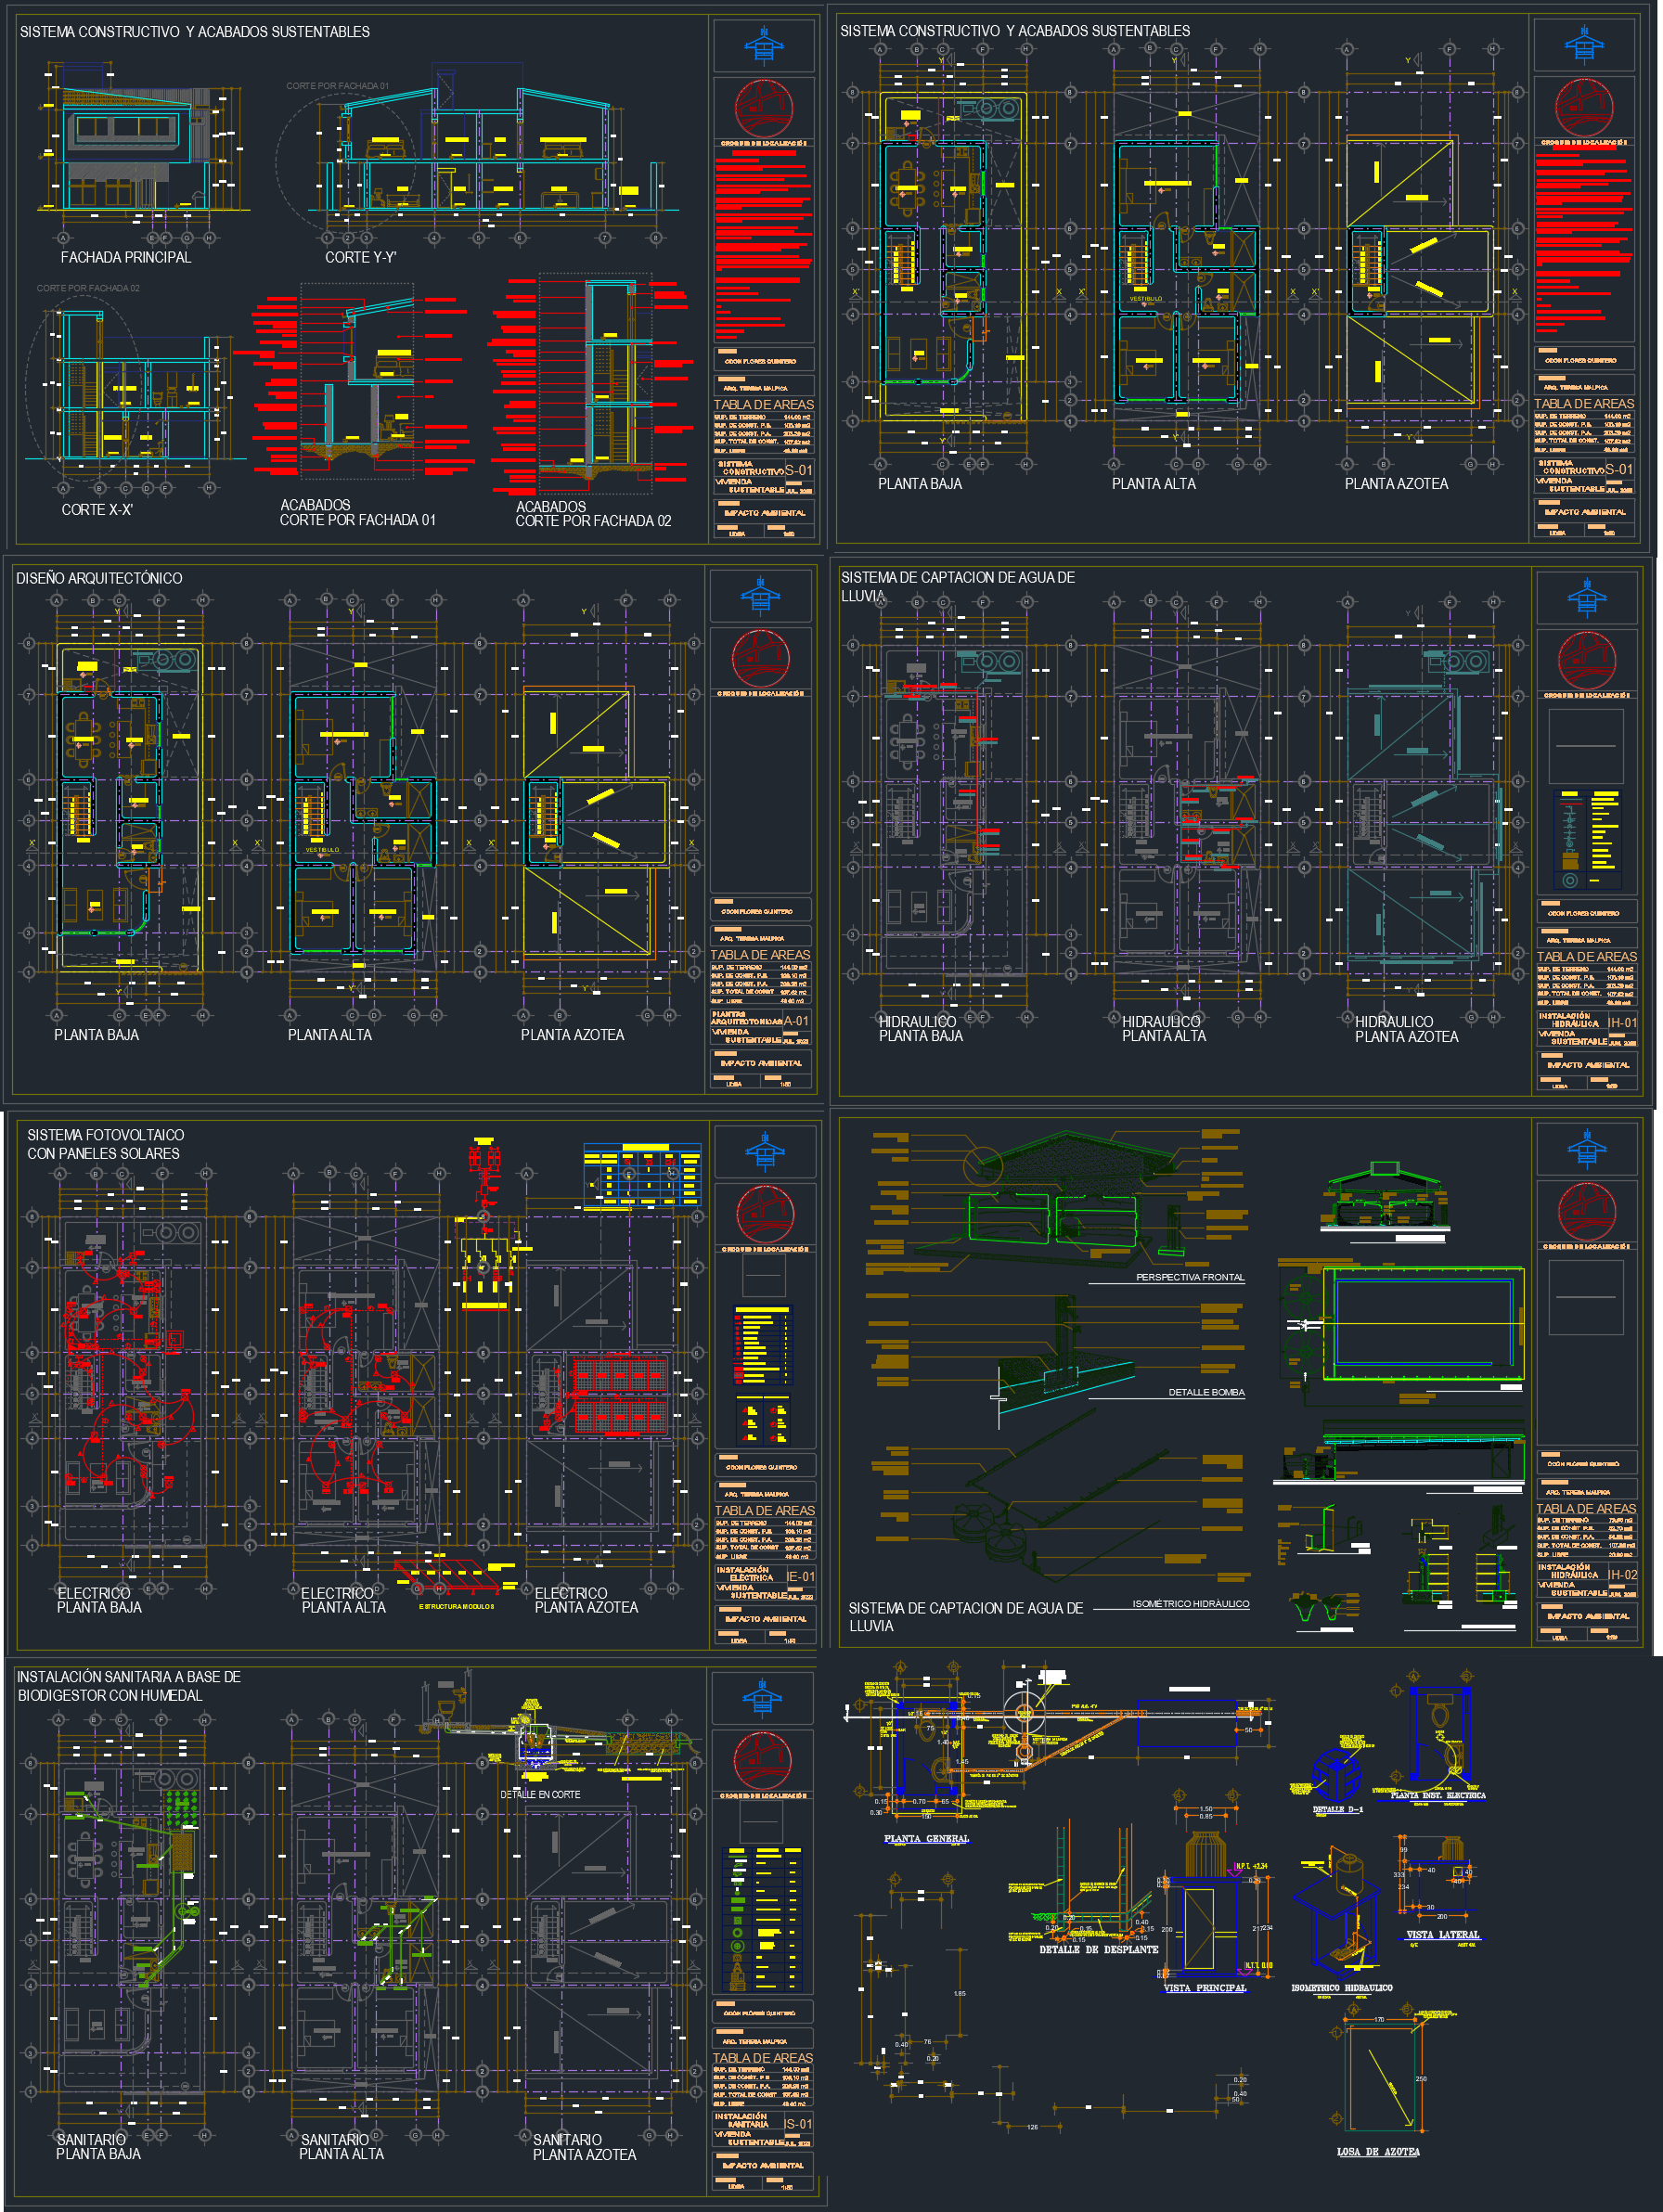This screenshot has width=1663, height=2212.
Task: Click the FACHADA PRINCIPAL drawing label
Action: click(125, 257)
